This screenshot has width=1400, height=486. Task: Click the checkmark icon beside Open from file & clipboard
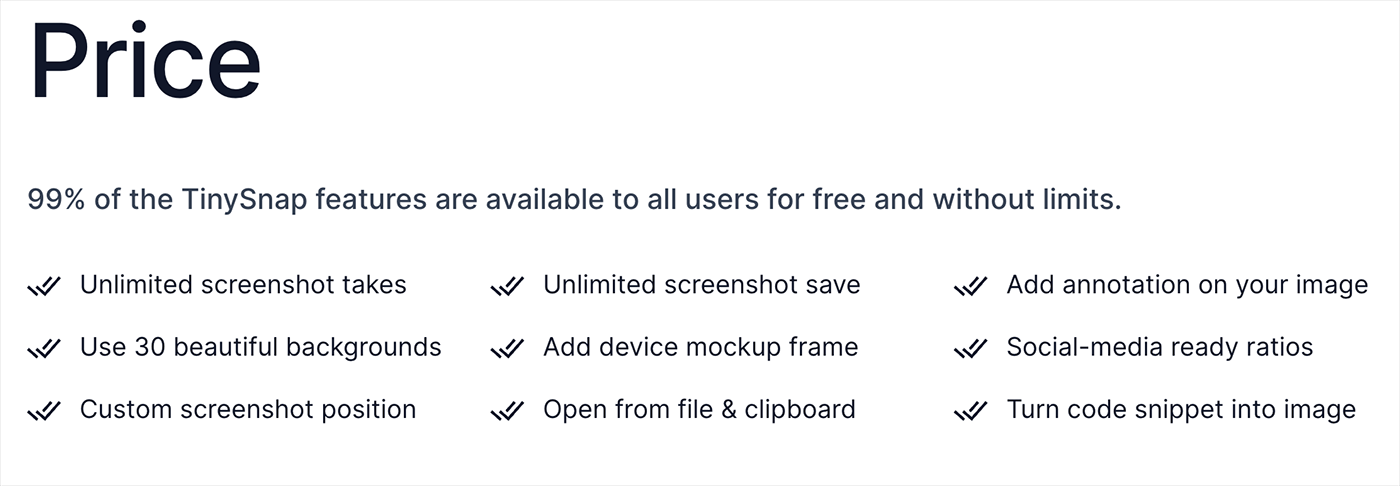tap(508, 410)
